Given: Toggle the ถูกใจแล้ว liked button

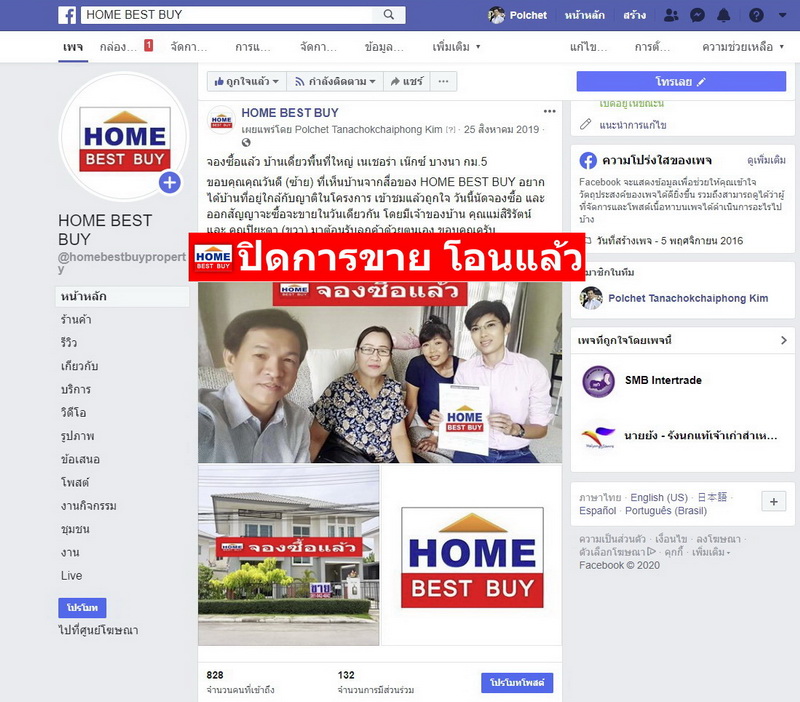Looking at the screenshot, I should [247, 82].
